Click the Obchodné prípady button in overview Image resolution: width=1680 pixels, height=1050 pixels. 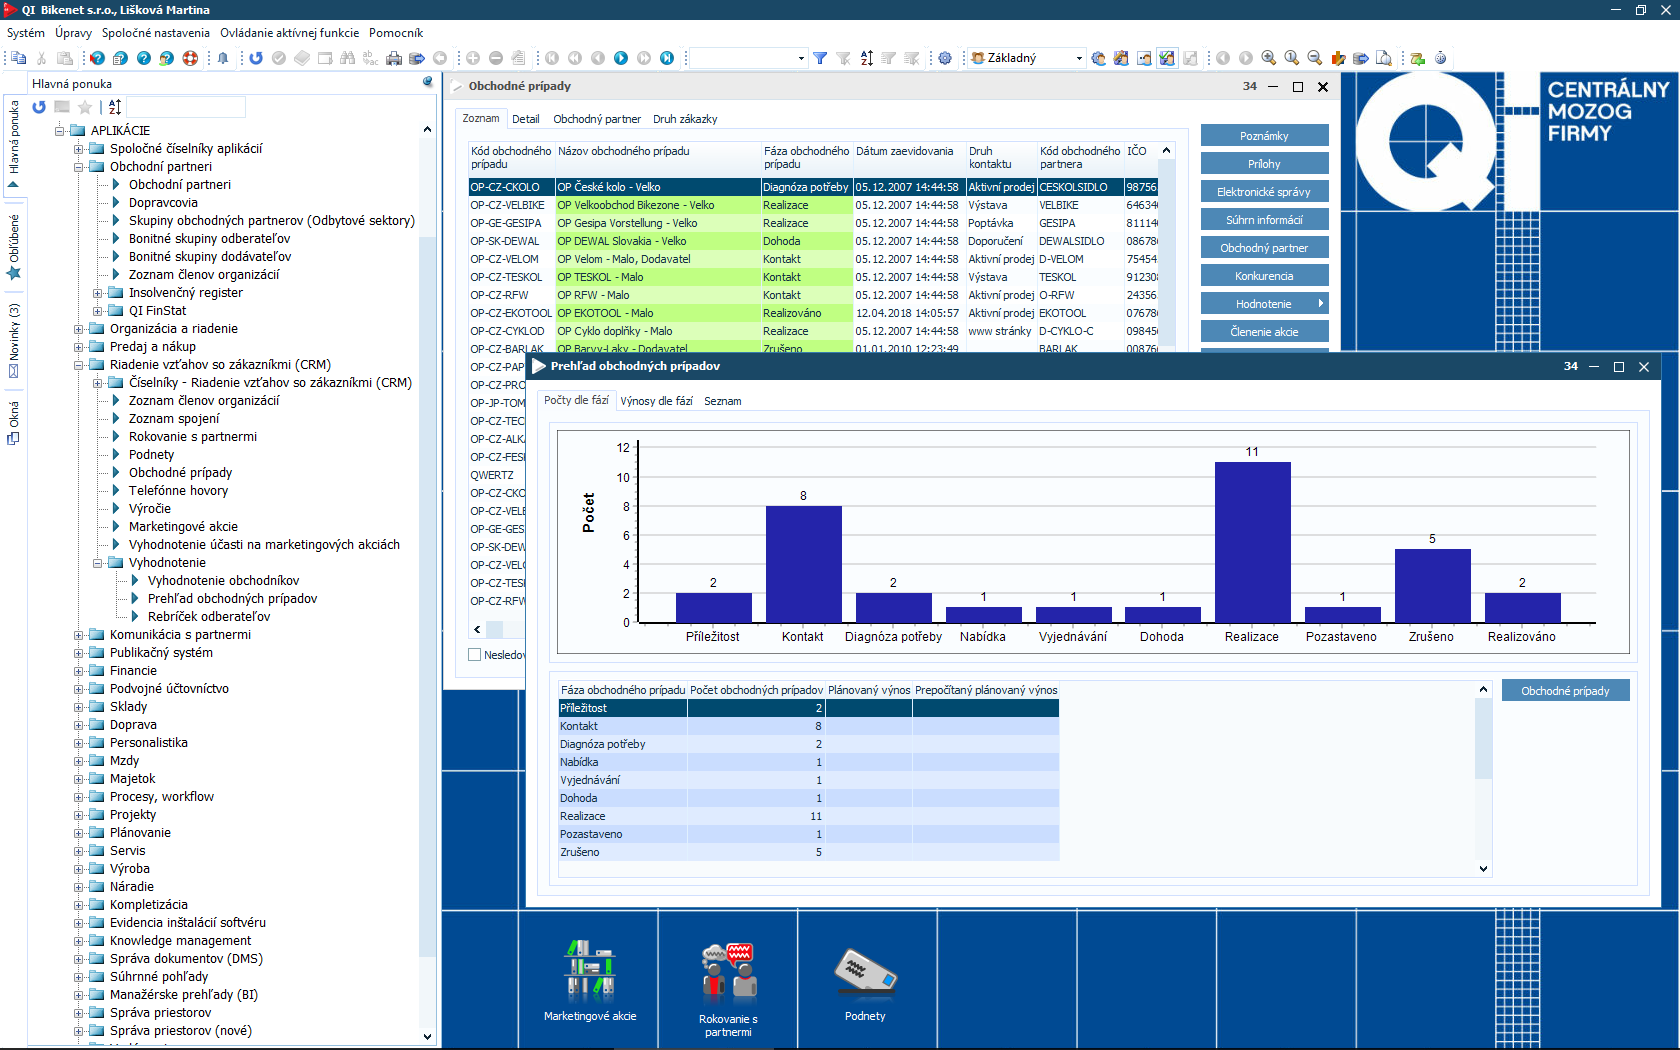click(x=1565, y=691)
